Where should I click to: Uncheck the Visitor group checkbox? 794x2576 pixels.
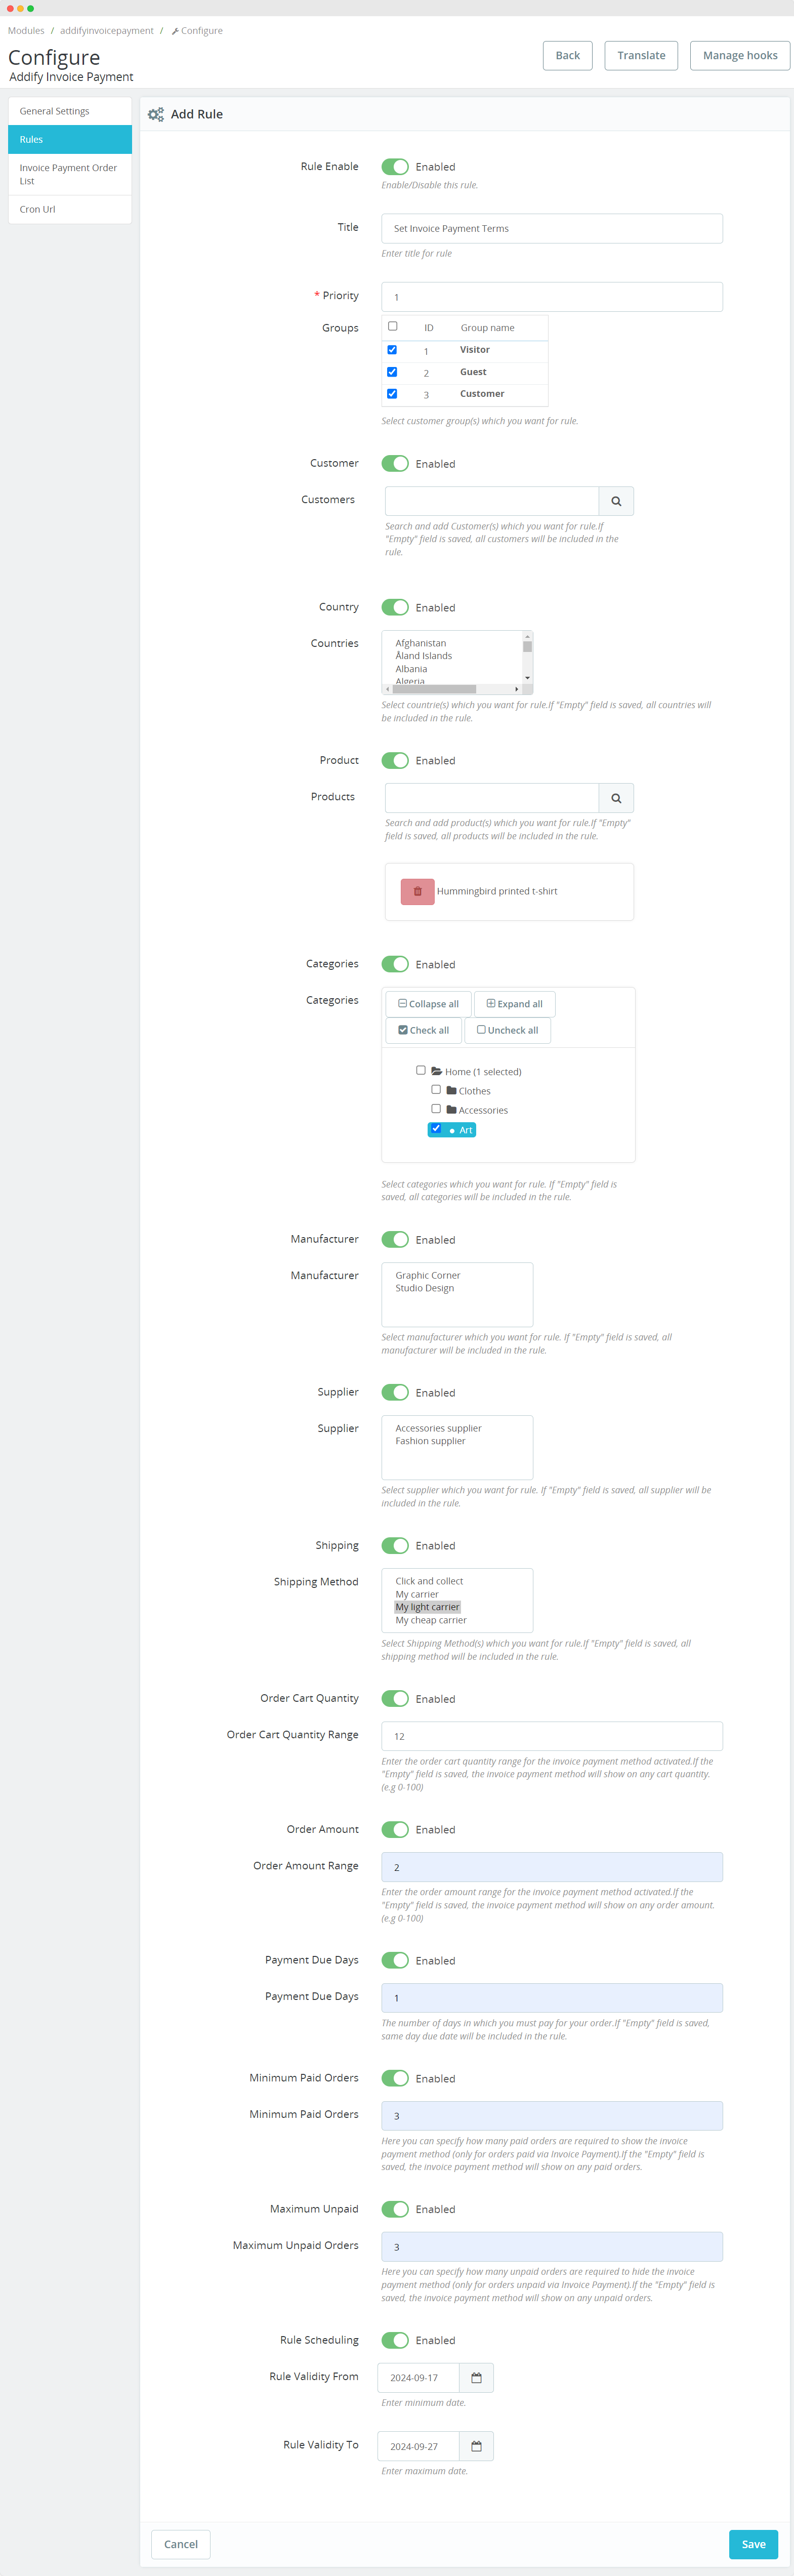click(392, 350)
